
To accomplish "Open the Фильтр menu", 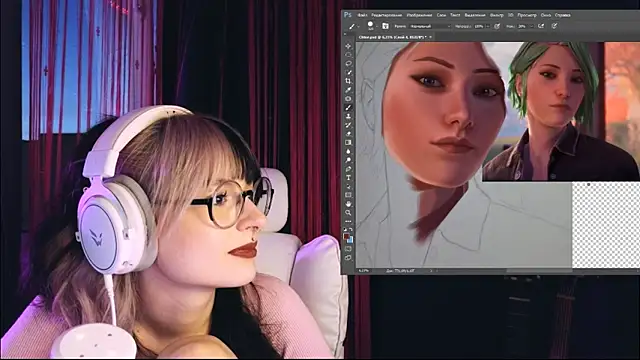I will point(496,15).
